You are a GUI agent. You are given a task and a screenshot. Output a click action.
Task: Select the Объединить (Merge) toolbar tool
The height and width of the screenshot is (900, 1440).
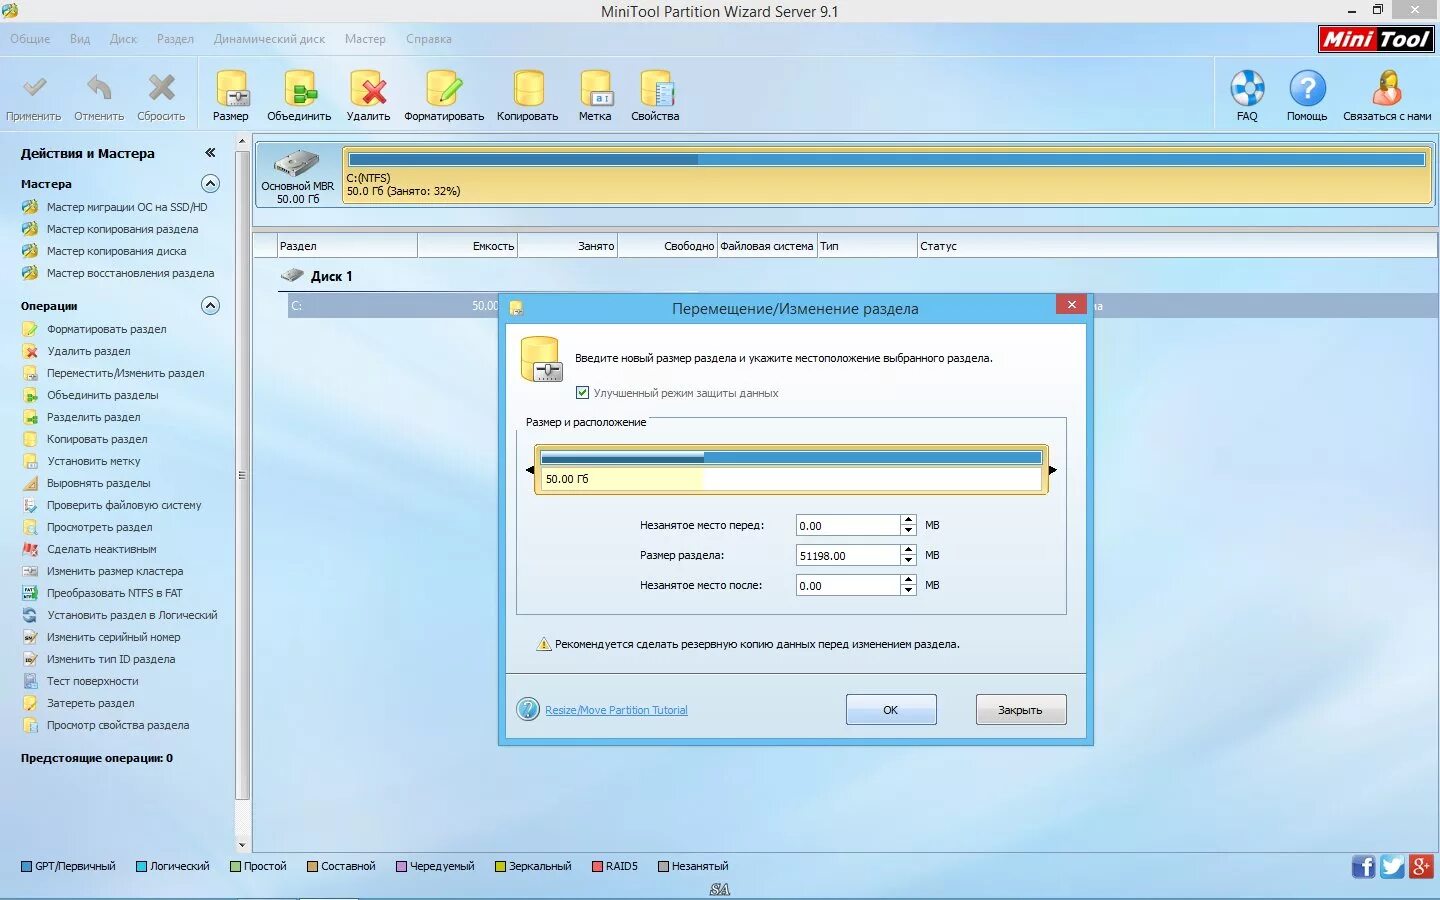299,97
